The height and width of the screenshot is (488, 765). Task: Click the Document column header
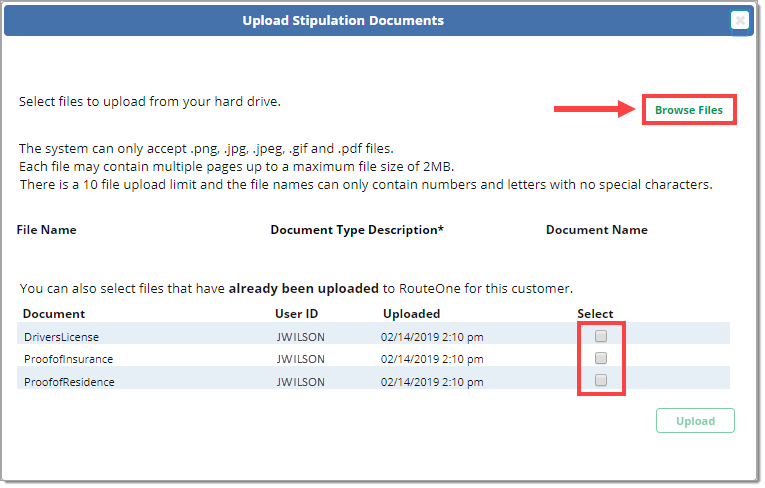coord(52,314)
